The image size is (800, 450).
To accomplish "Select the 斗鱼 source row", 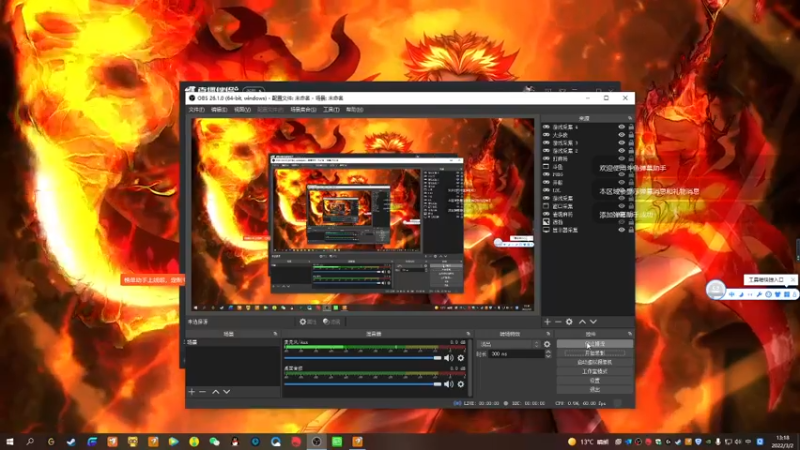I will coord(588,167).
